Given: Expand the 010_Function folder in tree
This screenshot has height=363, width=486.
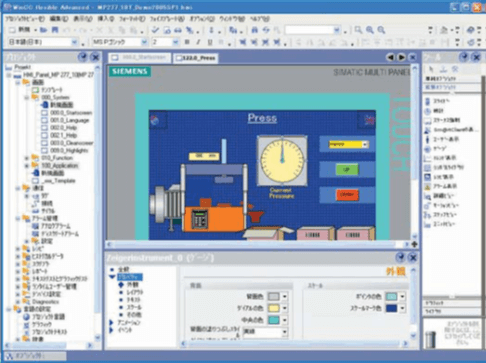Looking at the screenshot, I should coord(27,158).
